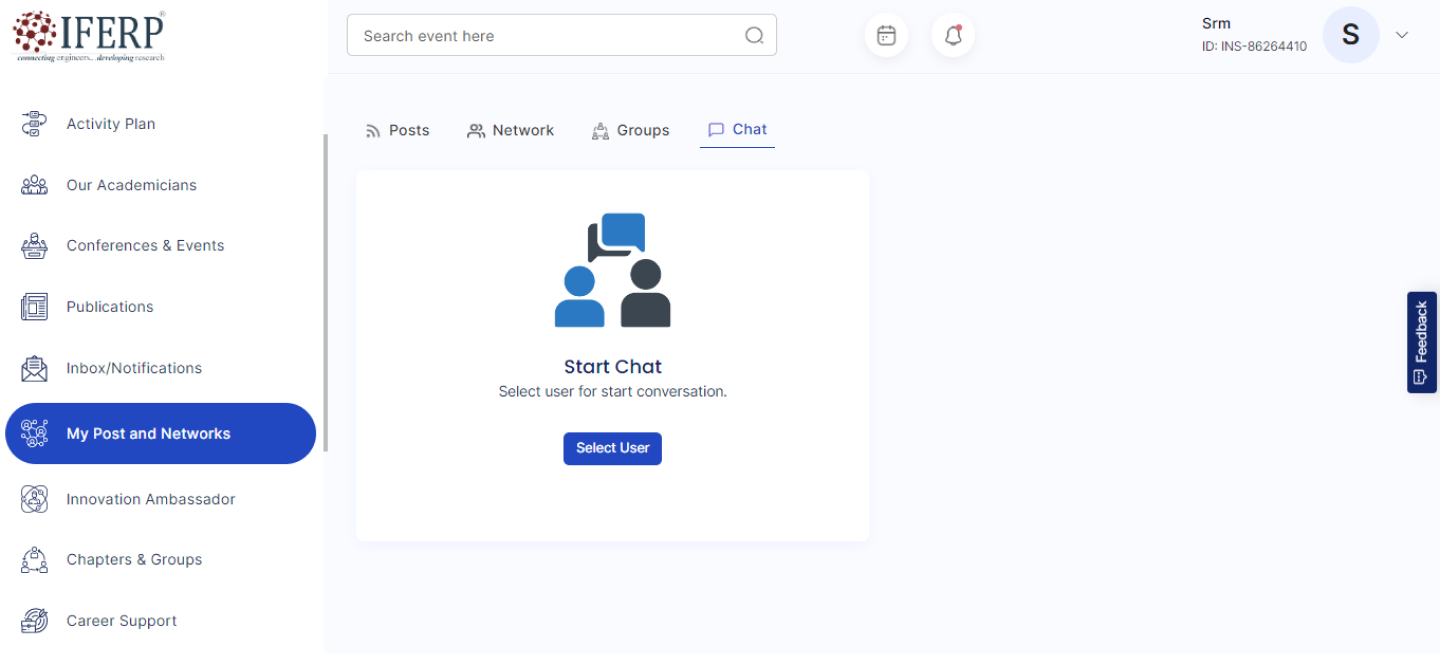Viewport: 1440px width, 654px height.
Task: Open the notification bell icon
Action: [x=953, y=36]
